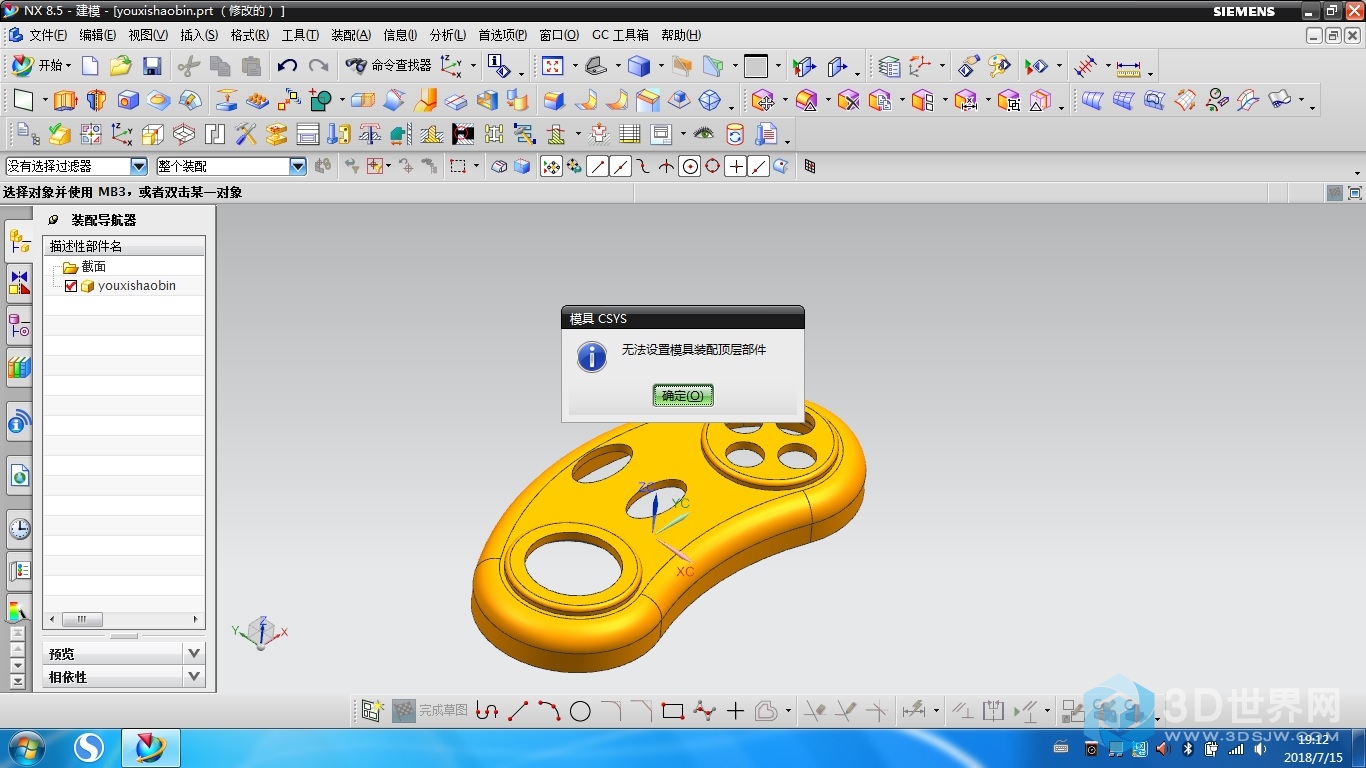Open a file with the folder icon
This screenshot has width=1366, height=768.
point(121,66)
